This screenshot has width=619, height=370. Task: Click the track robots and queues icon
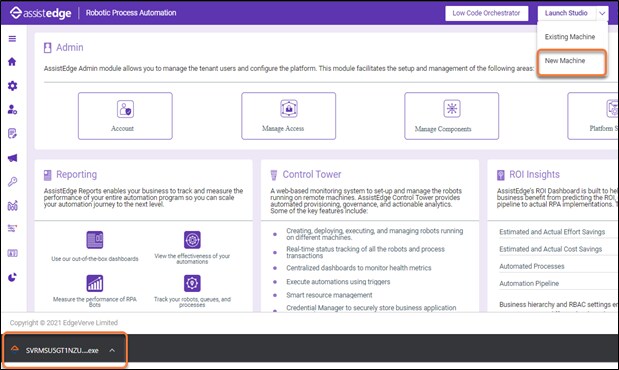click(192, 283)
